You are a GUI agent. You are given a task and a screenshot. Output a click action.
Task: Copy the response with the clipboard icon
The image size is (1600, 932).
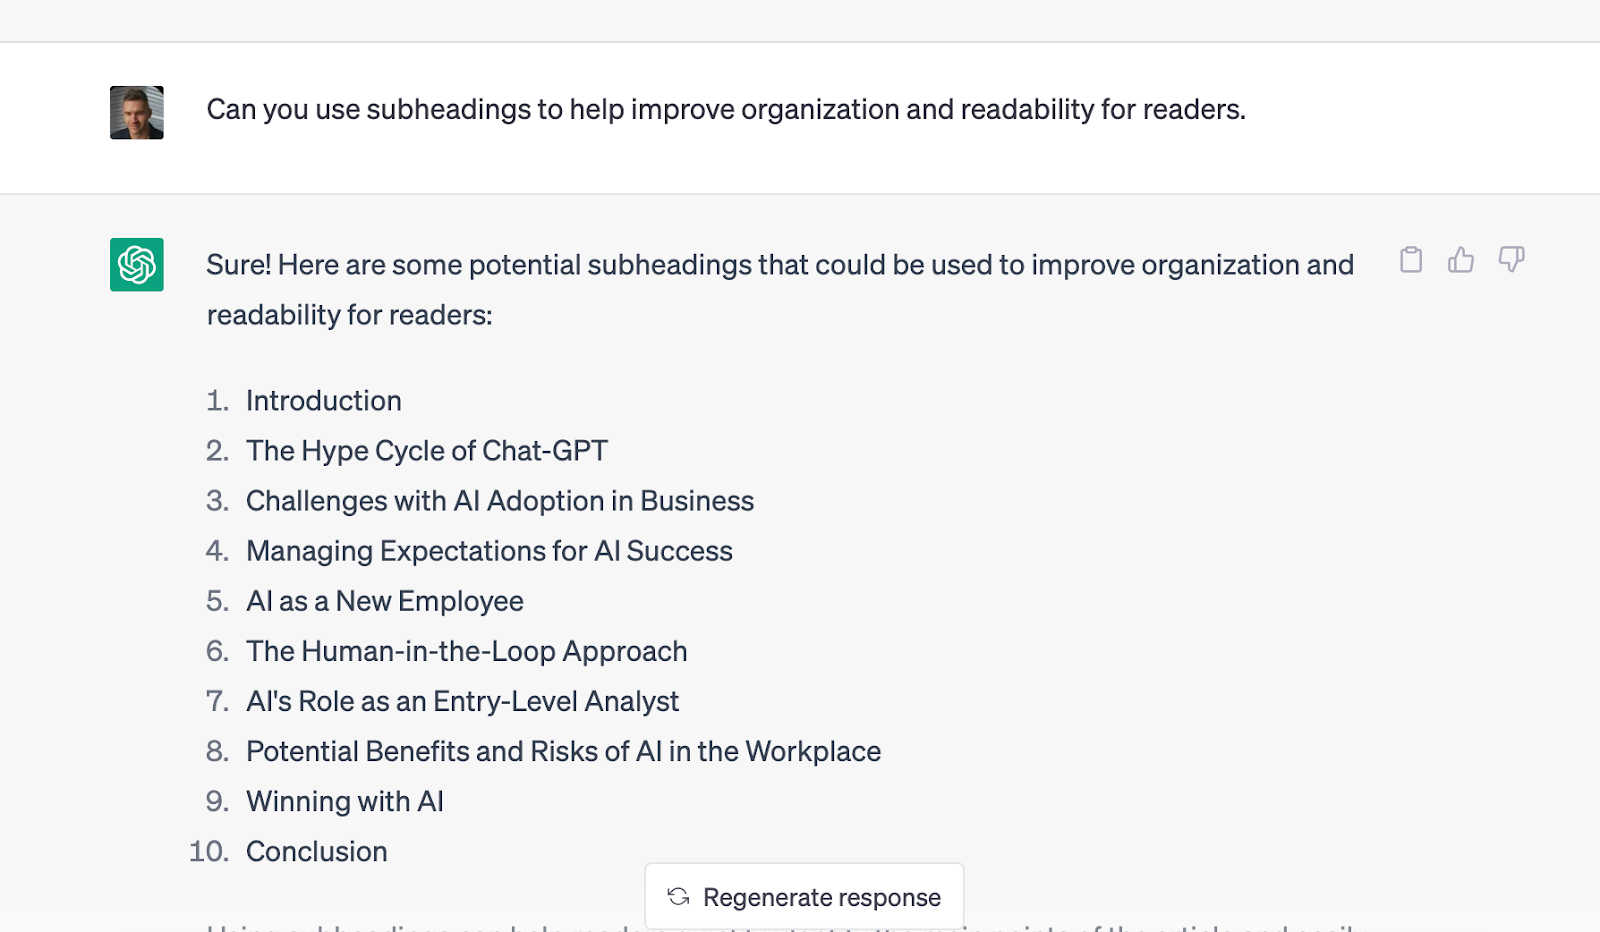[1411, 260]
